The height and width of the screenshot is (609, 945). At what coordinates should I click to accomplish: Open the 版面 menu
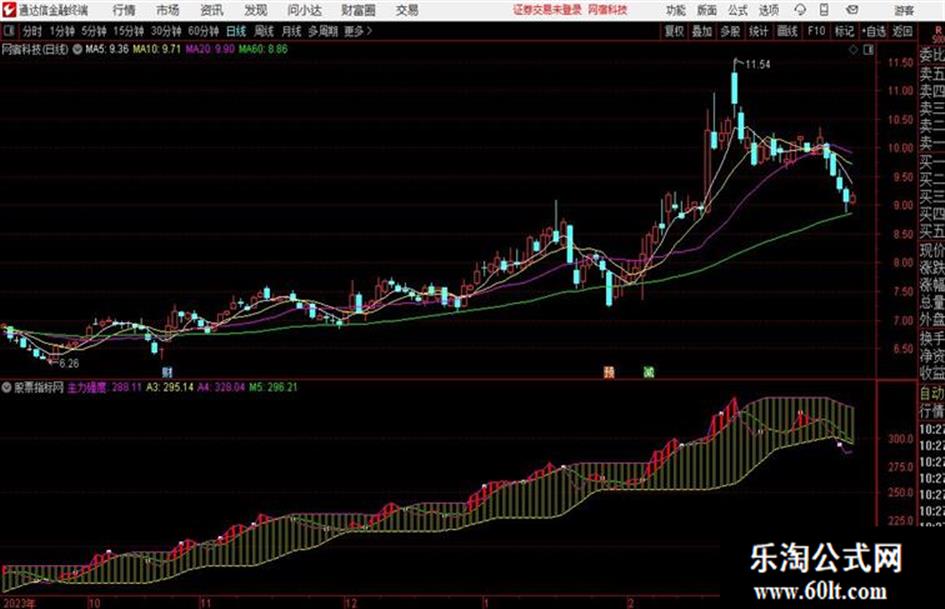tap(706, 10)
